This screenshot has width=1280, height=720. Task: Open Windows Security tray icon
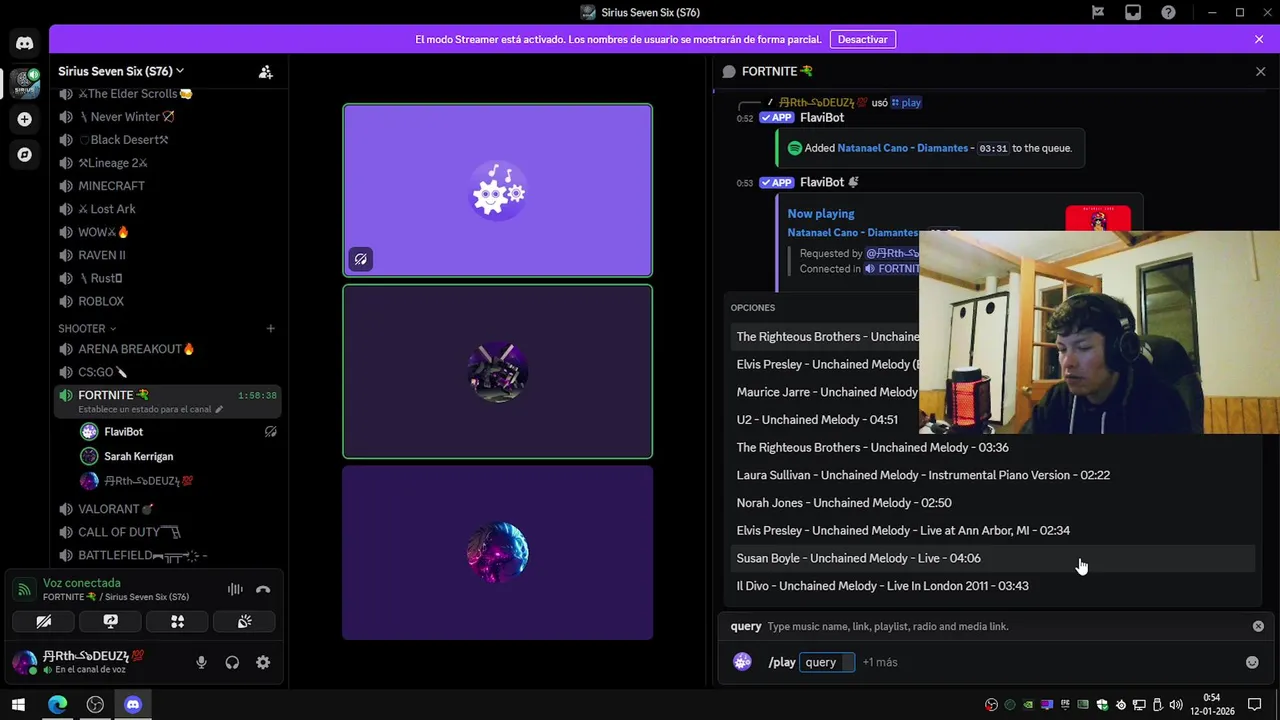click(1102, 705)
